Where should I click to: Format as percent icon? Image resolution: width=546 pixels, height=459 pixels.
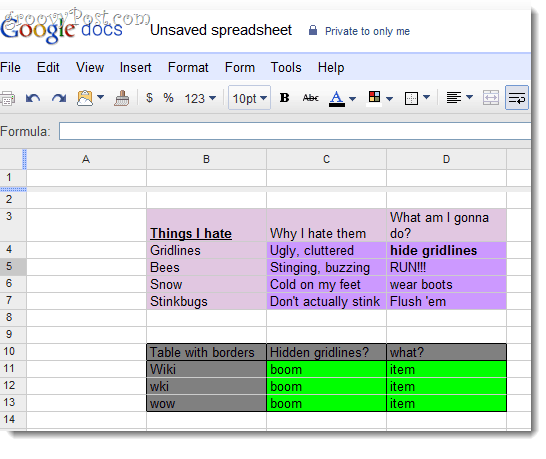coord(169,98)
